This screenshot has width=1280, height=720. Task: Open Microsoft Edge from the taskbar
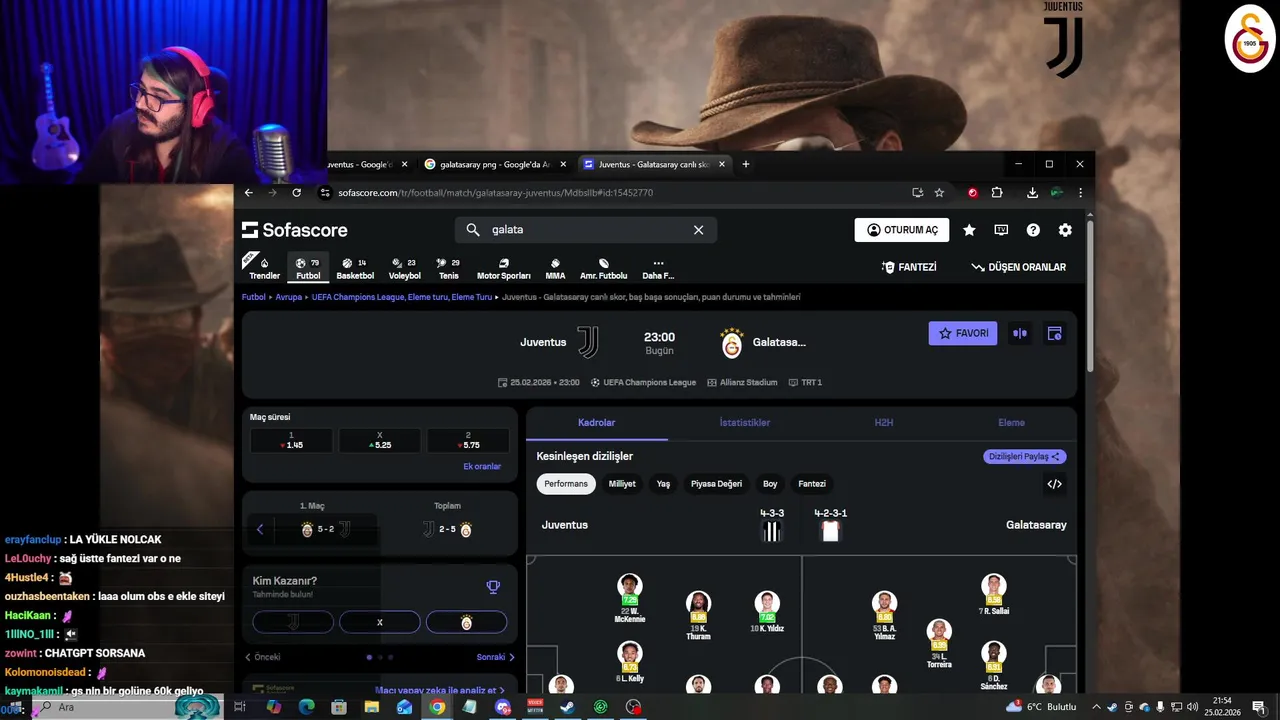pos(307,707)
